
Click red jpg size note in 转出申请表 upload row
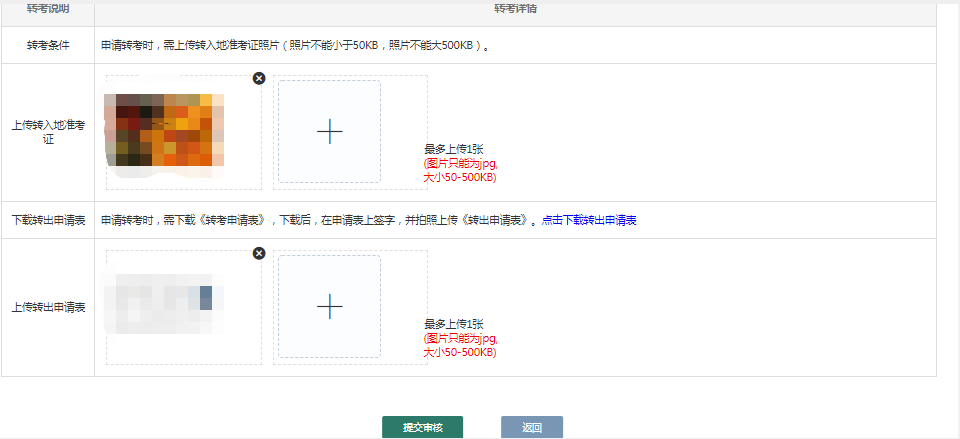tap(460, 345)
